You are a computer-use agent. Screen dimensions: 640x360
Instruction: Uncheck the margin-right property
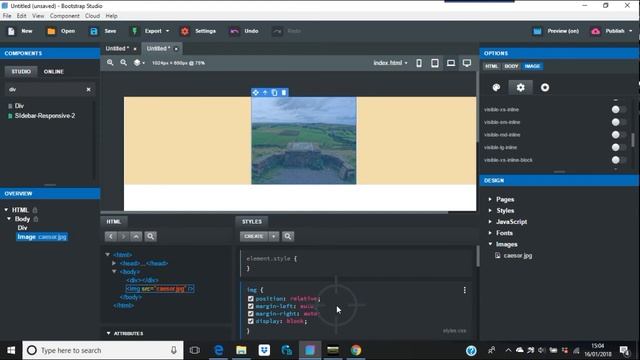pos(251,314)
